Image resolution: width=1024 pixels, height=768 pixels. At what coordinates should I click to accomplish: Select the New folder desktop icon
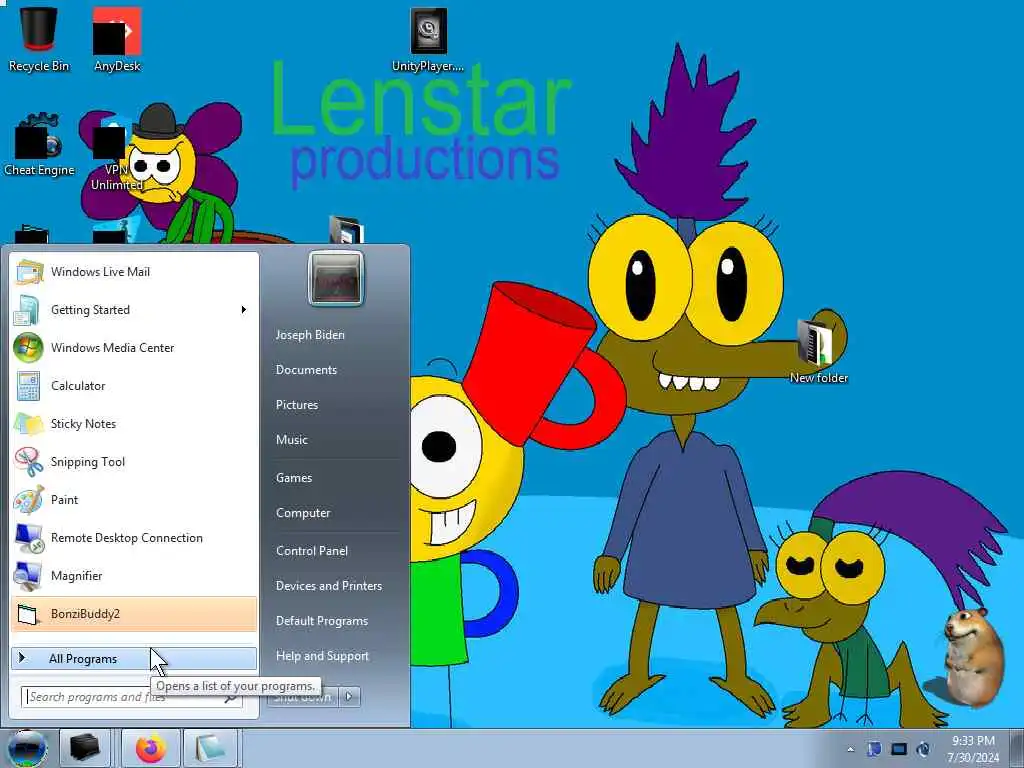pos(819,351)
